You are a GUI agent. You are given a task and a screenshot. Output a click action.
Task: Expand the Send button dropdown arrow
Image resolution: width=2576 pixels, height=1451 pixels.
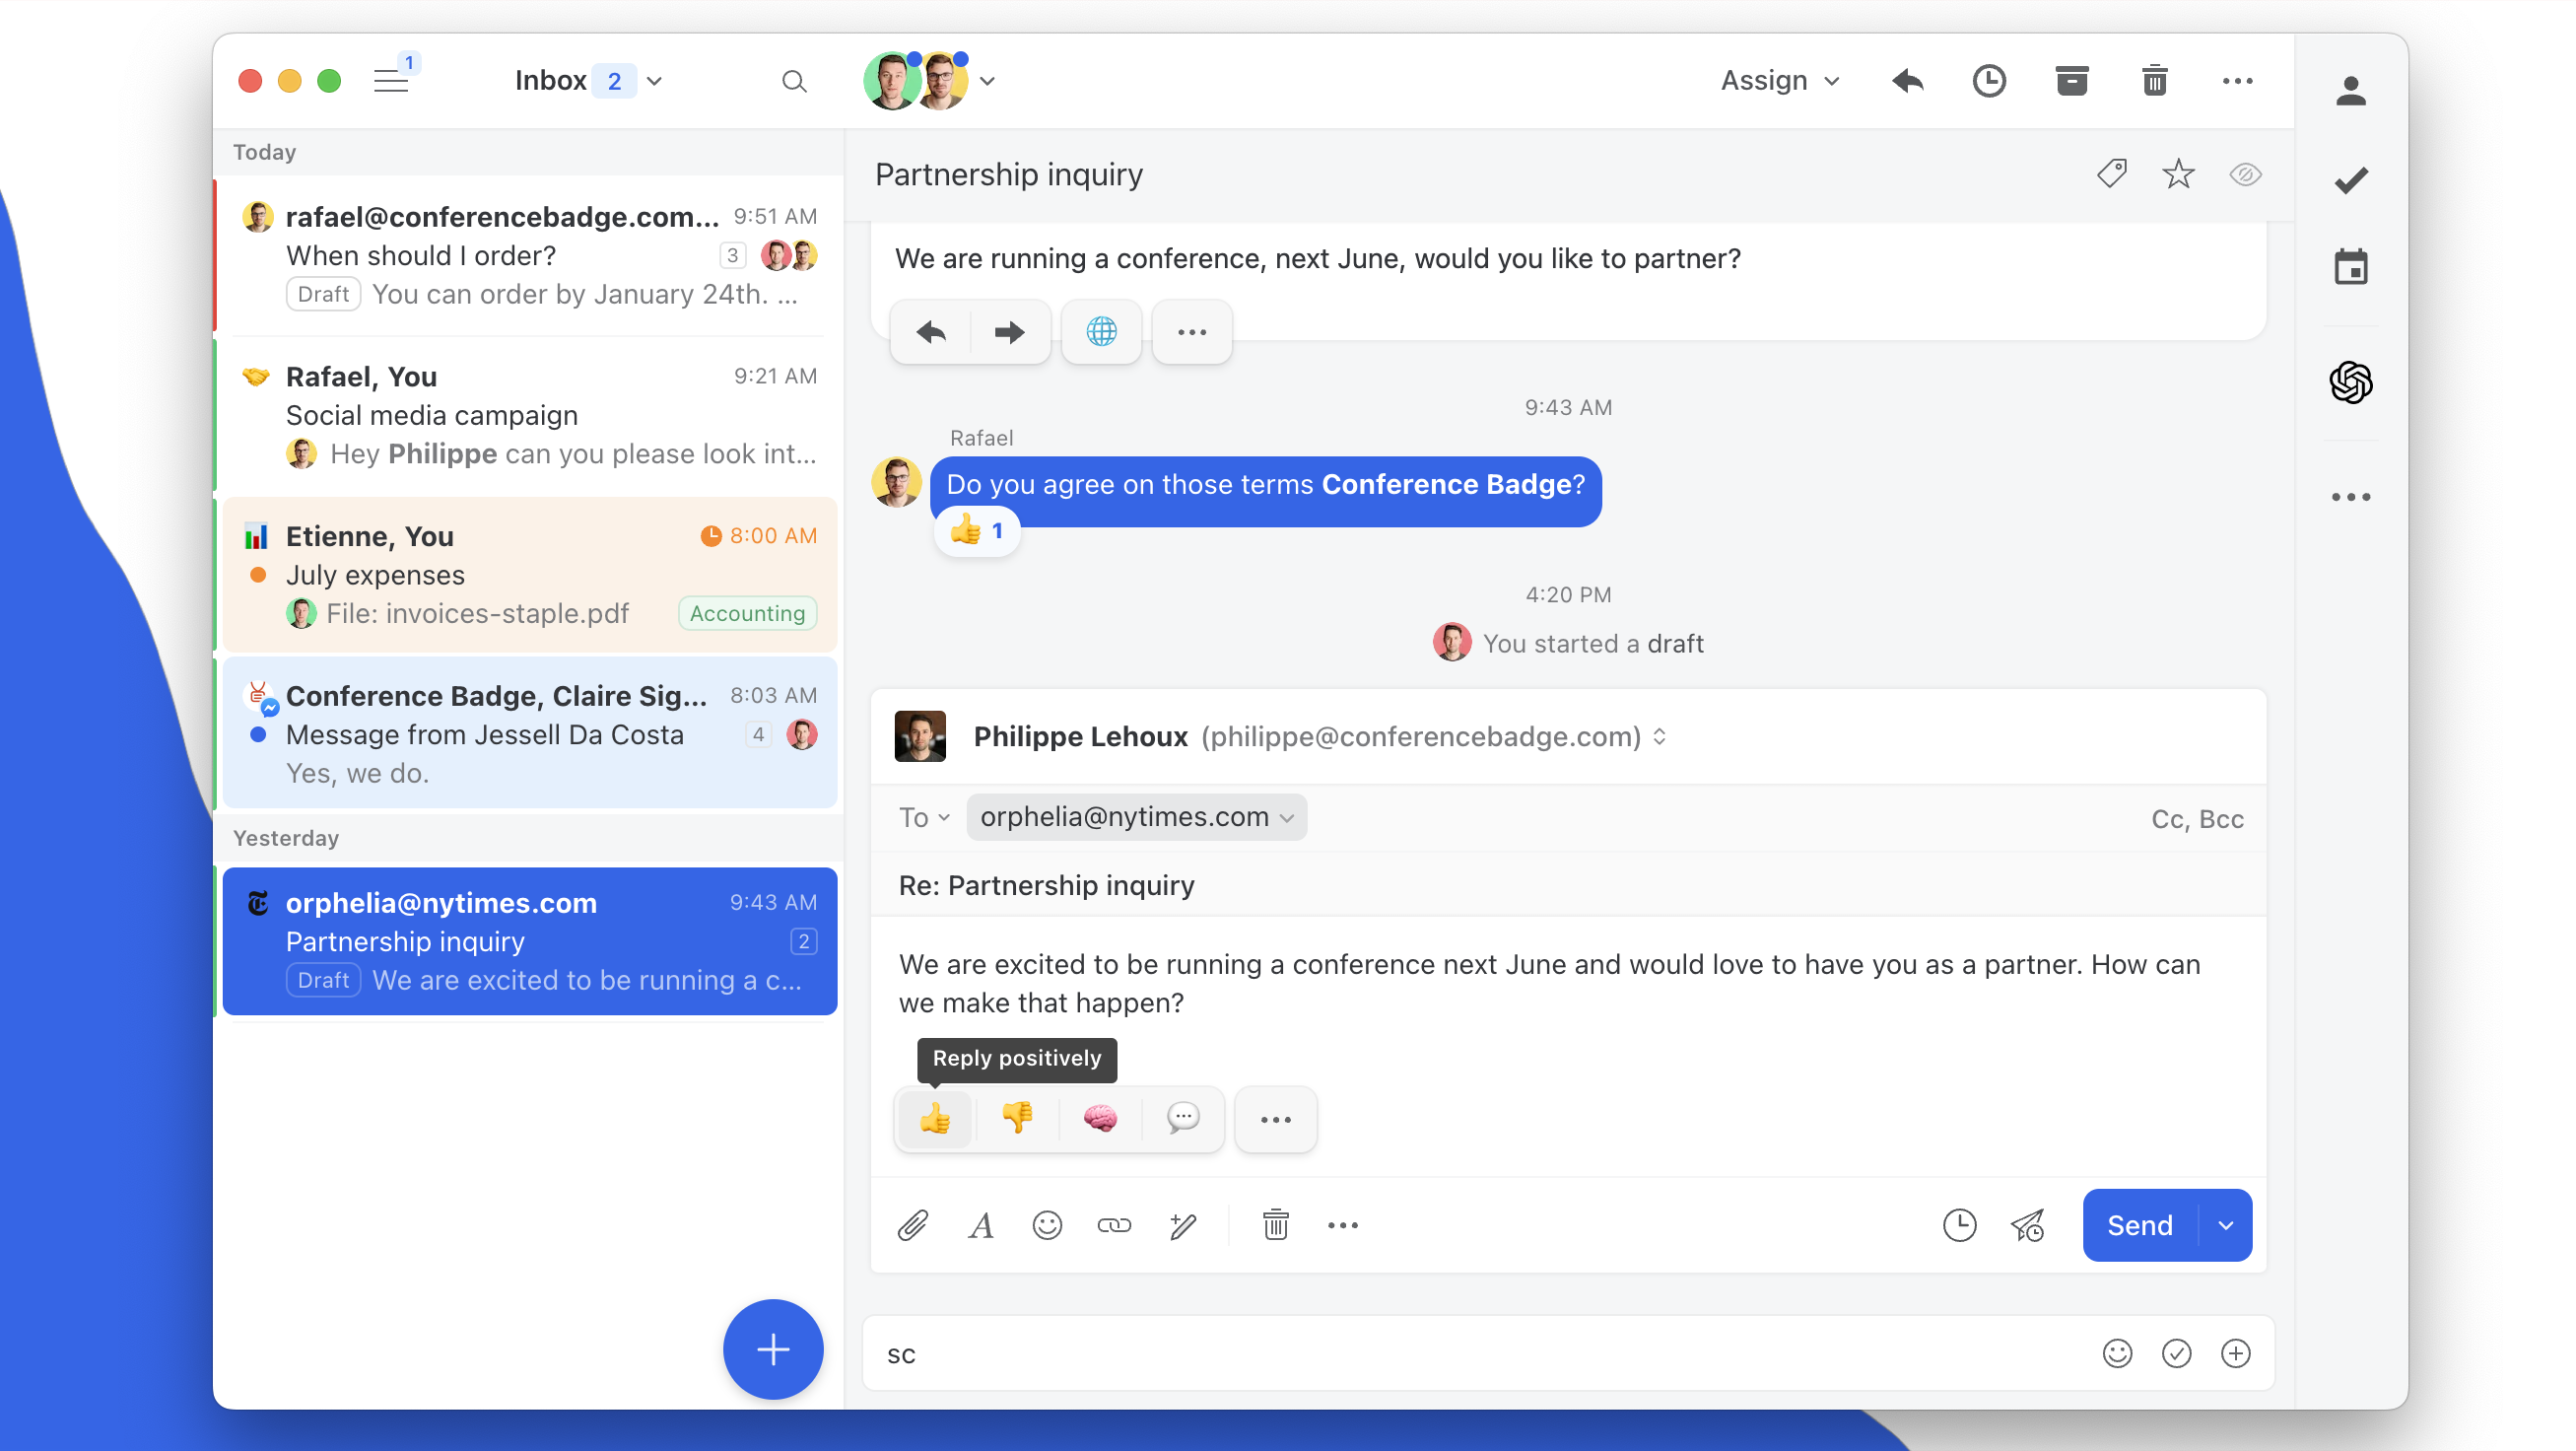pyautogui.click(x=2225, y=1225)
